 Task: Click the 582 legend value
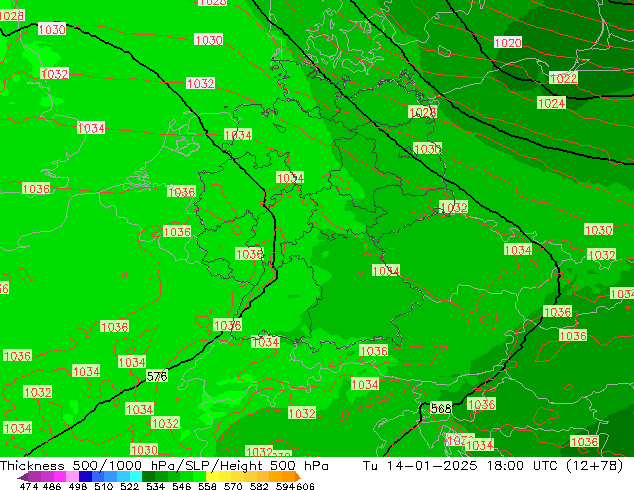tap(259, 486)
